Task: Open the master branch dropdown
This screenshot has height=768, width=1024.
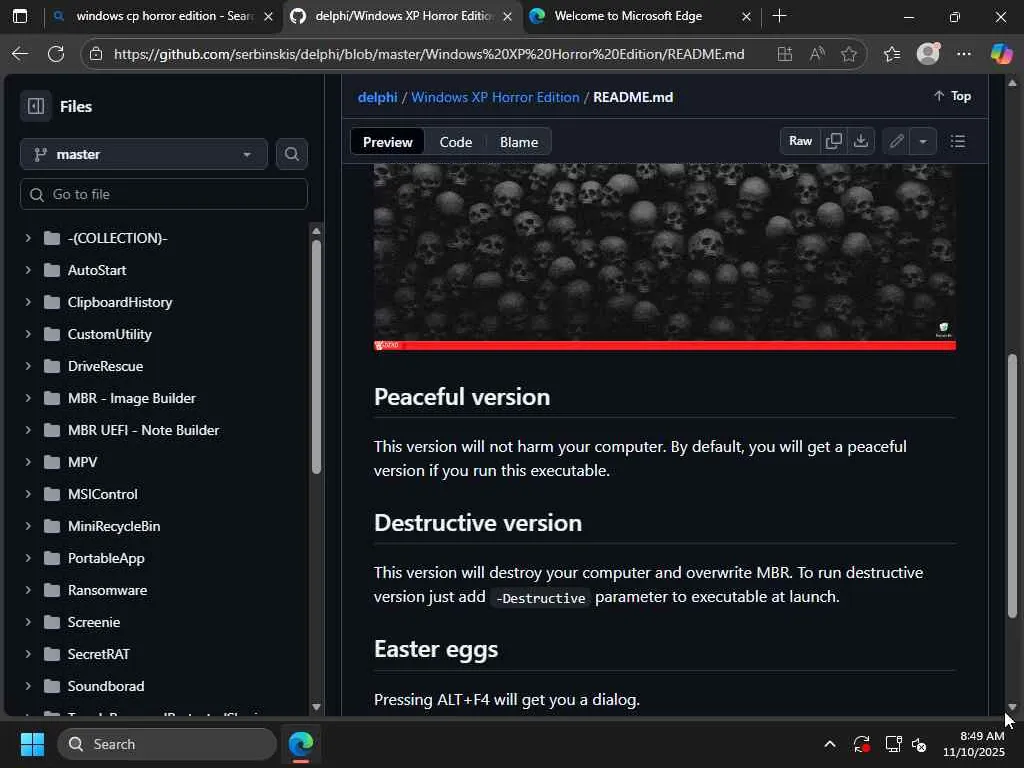Action: (144, 154)
